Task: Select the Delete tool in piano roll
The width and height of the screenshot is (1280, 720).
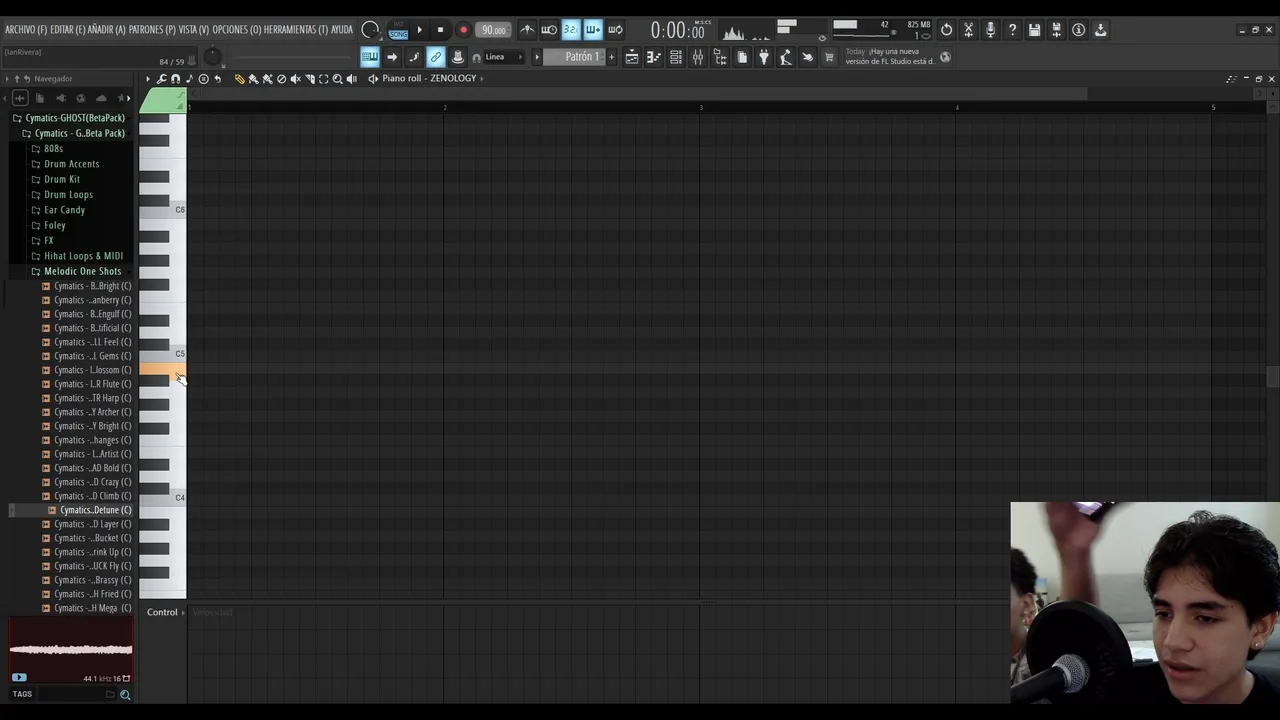Action: coord(281,78)
